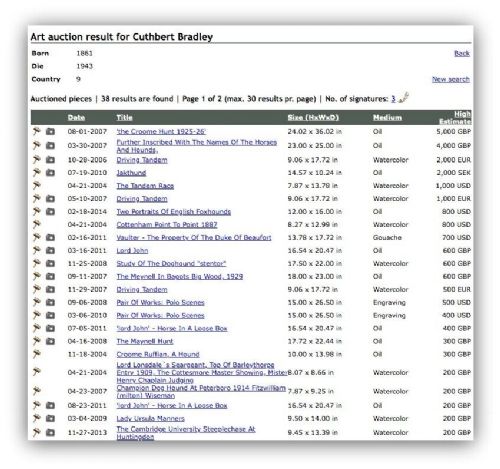Sort by High Estimate column header
This screenshot has height=469, width=500.
(x=455, y=118)
